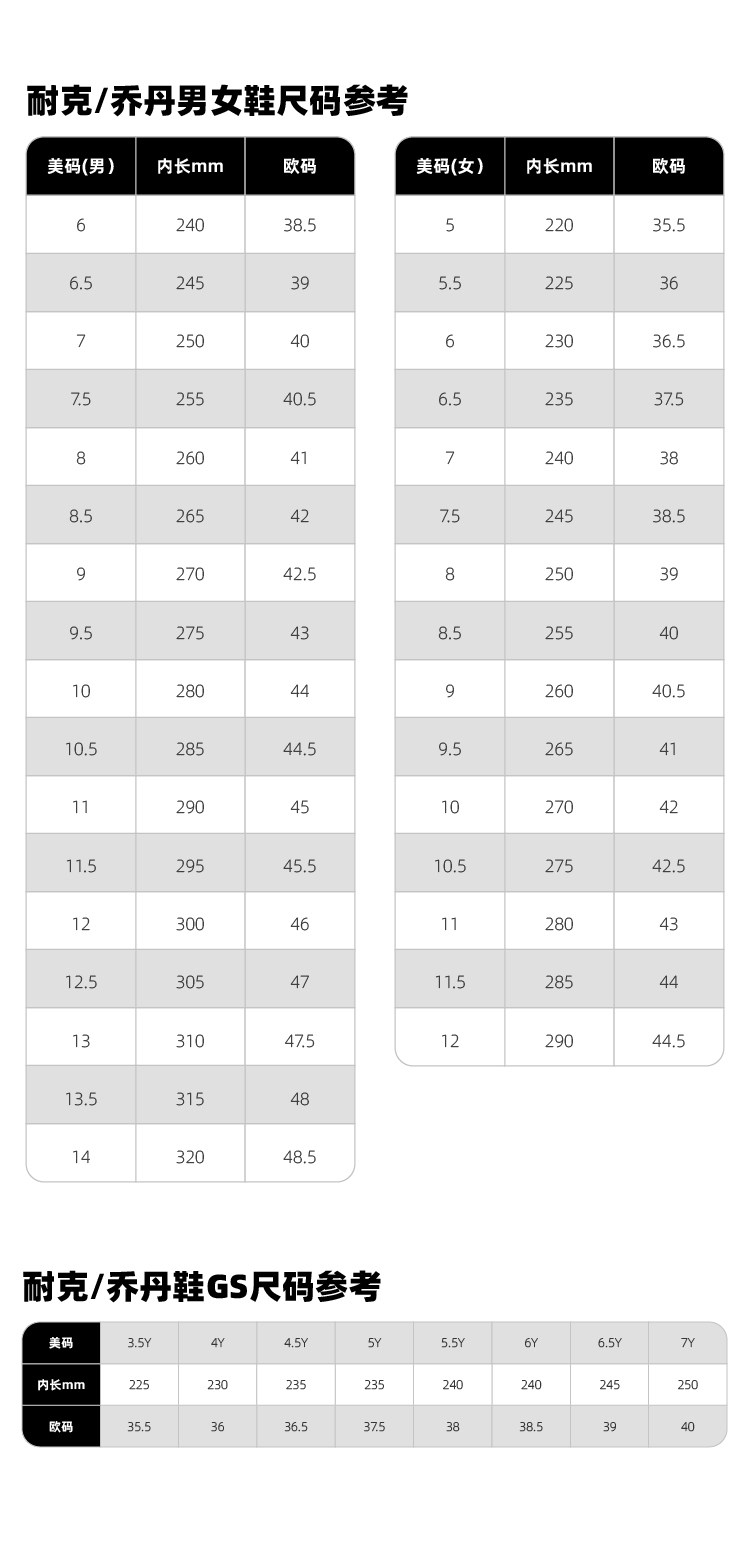Click the 美码(男) column header
Image resolution: width=750 pixels, height=1556 pixels.
click(x=81, y=166)
